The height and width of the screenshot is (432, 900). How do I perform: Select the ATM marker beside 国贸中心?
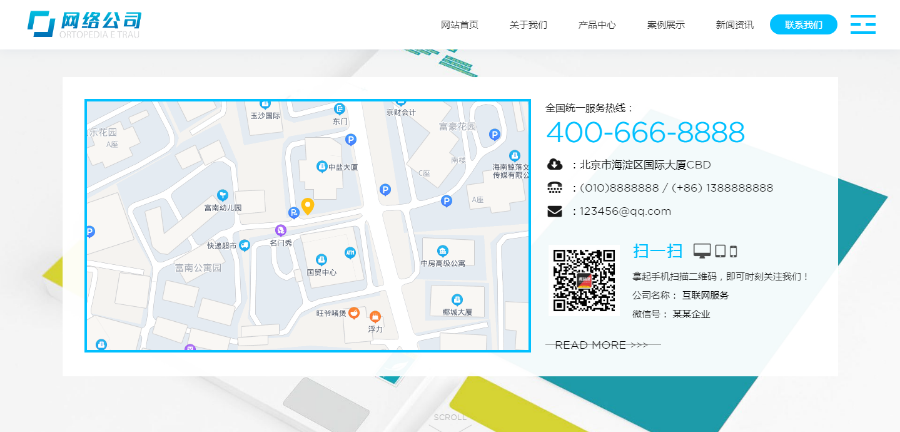point(350,252)
